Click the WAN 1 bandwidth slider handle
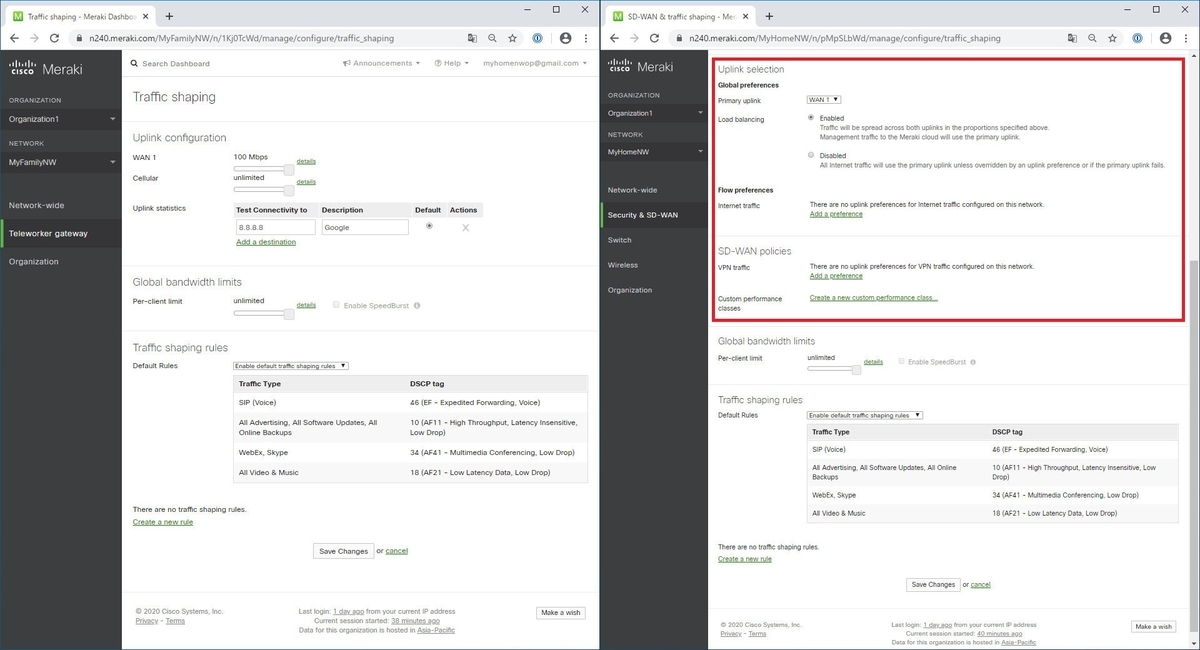This screenshot has width=1200, height=650. [x=289, y=169]
